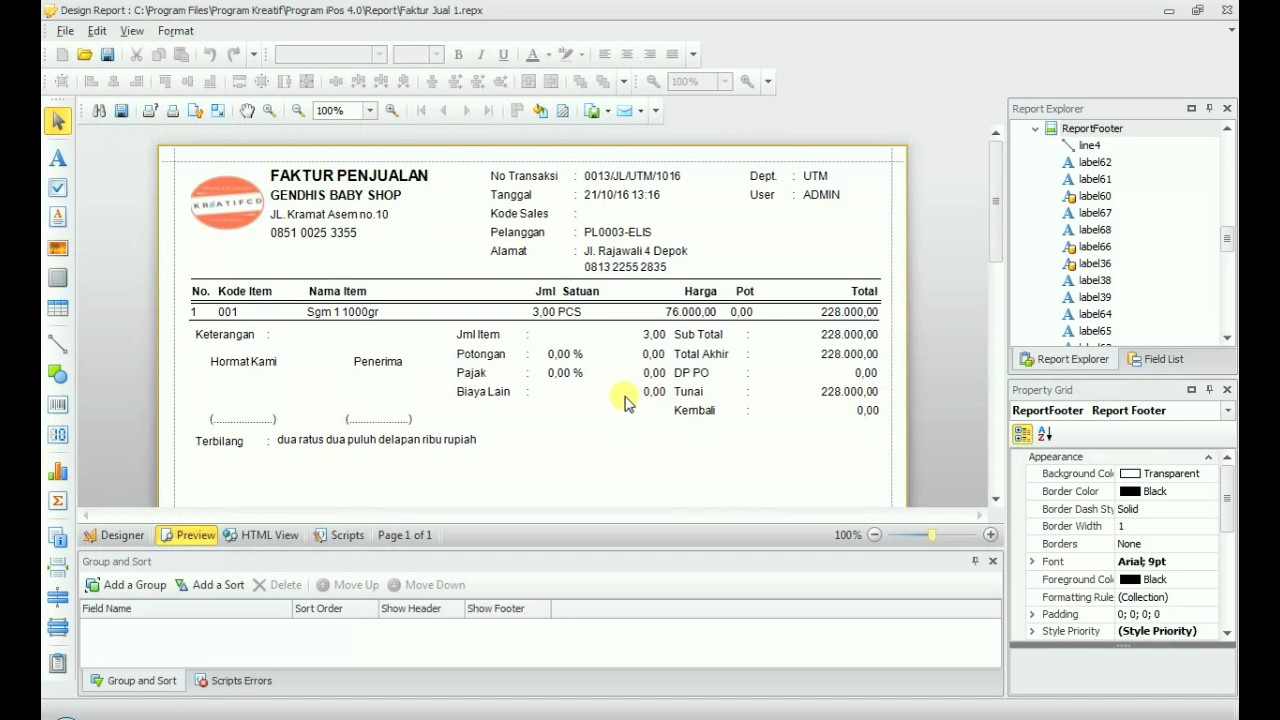
Task: Open the ReportFooter object selector dropdown
Action: tap(1227, 411)
